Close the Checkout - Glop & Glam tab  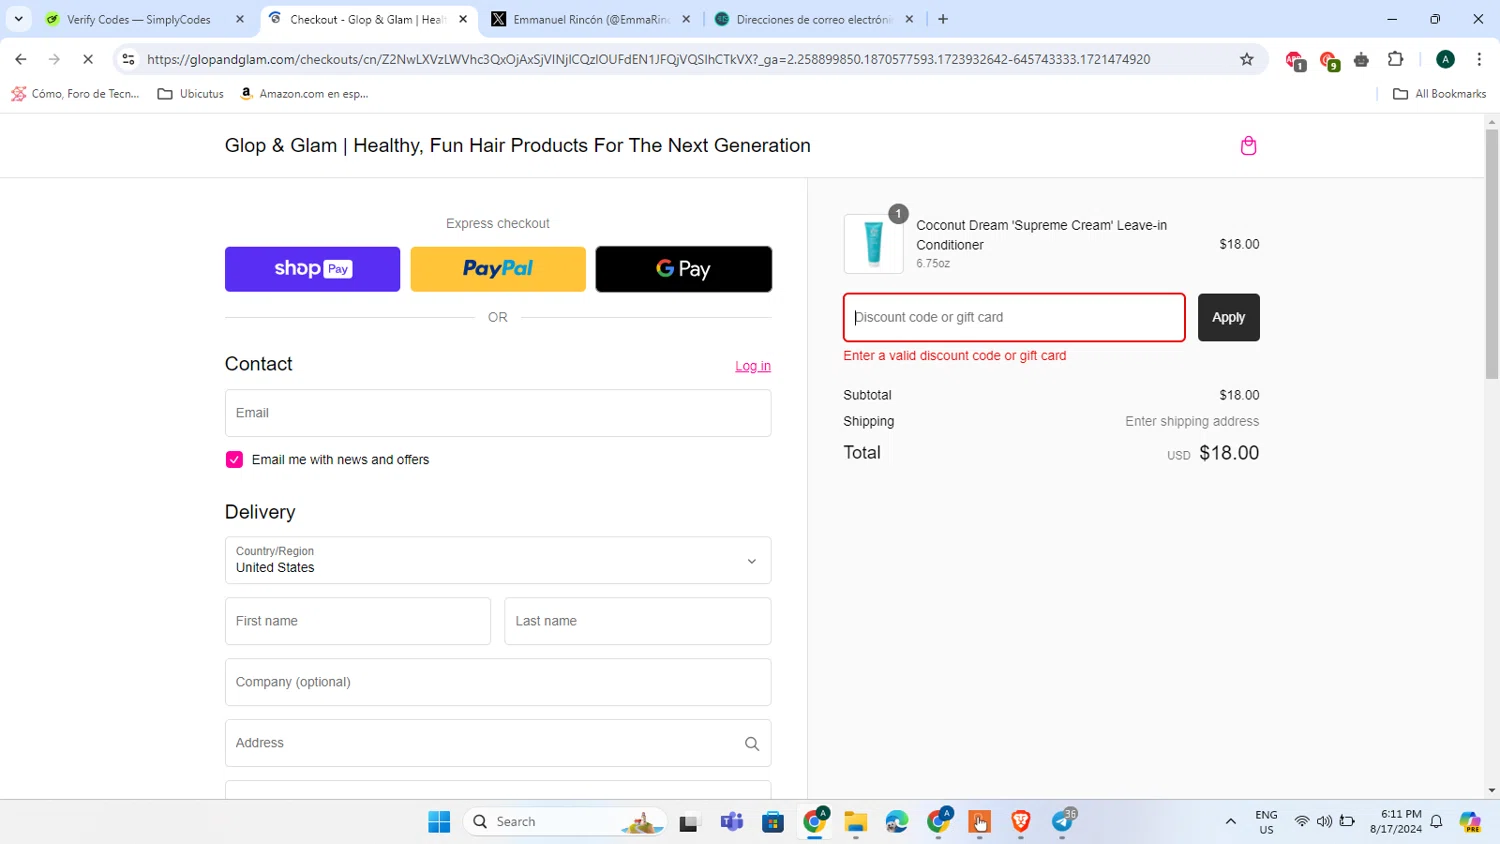(x=463, y=19)
